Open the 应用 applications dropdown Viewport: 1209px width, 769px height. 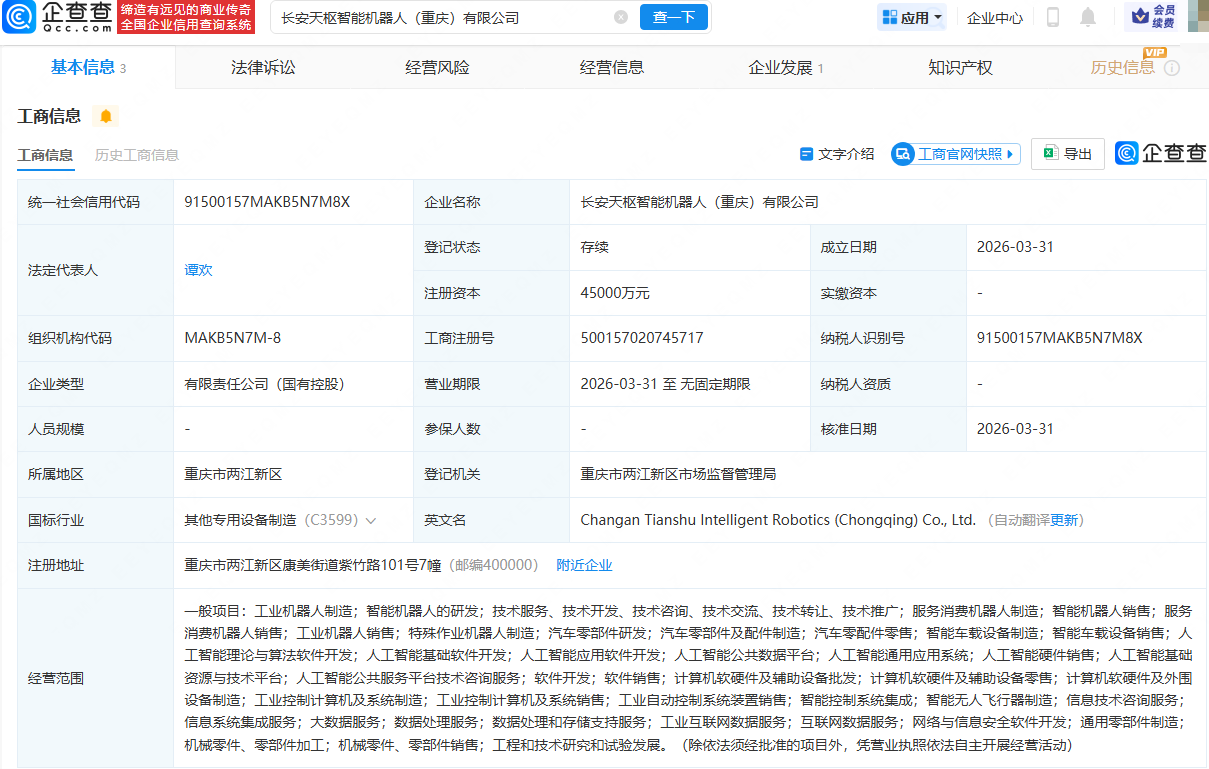click(910, 17)
